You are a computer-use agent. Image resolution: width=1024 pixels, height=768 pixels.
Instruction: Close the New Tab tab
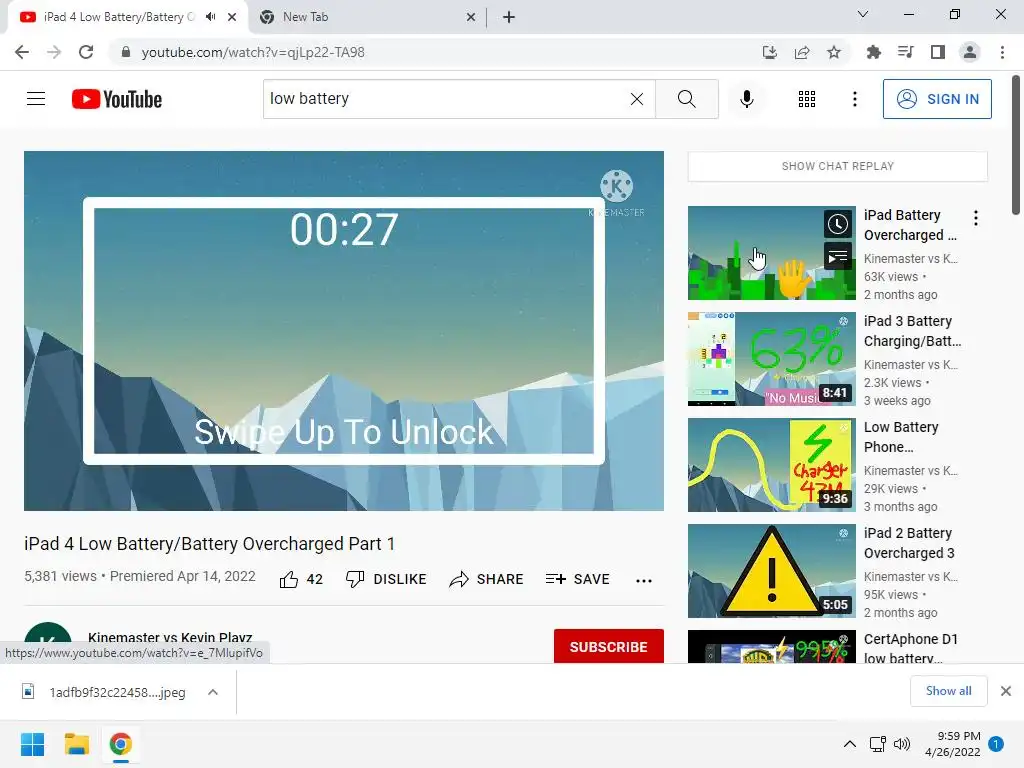click(x=470, y=17)
